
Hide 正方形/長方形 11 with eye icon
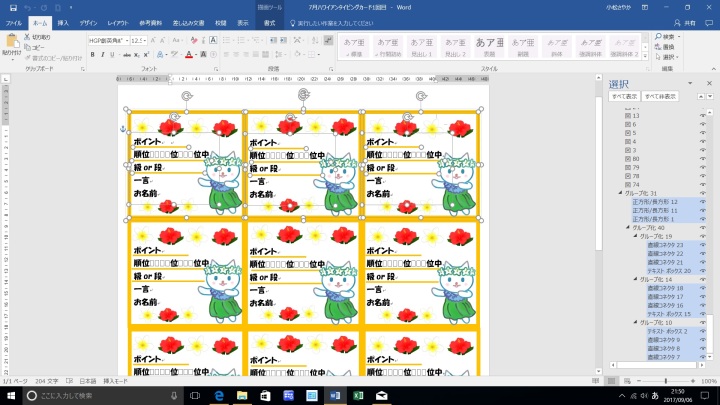click(x=703, y=210)
